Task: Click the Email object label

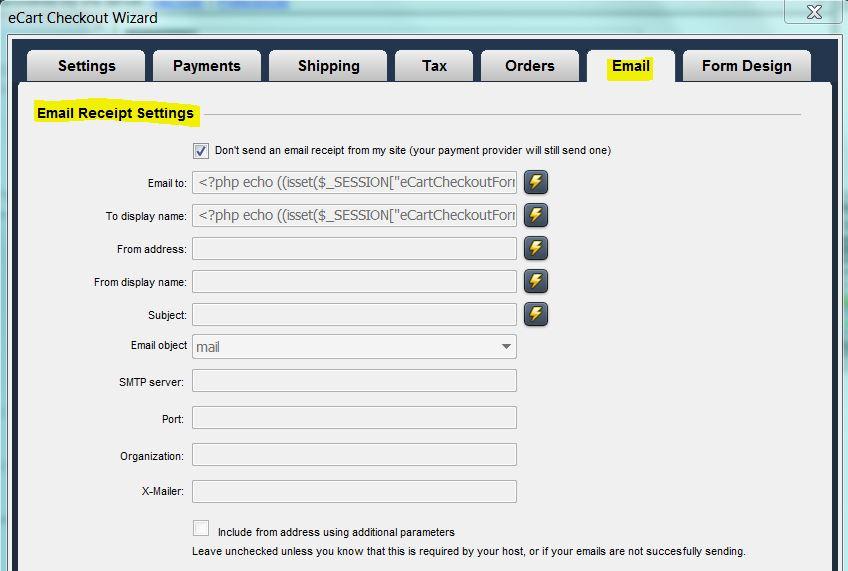Action: pyautogui.click(x=158, y=345)
